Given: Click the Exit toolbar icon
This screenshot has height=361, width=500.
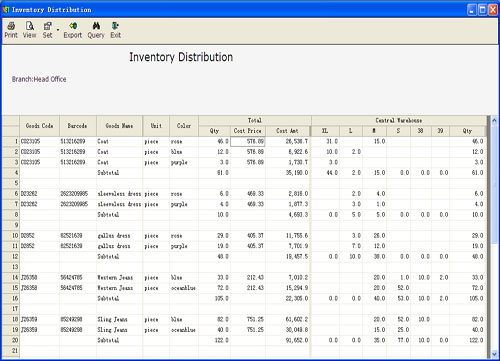Looking at the screenshot, I should coord(116,30).
